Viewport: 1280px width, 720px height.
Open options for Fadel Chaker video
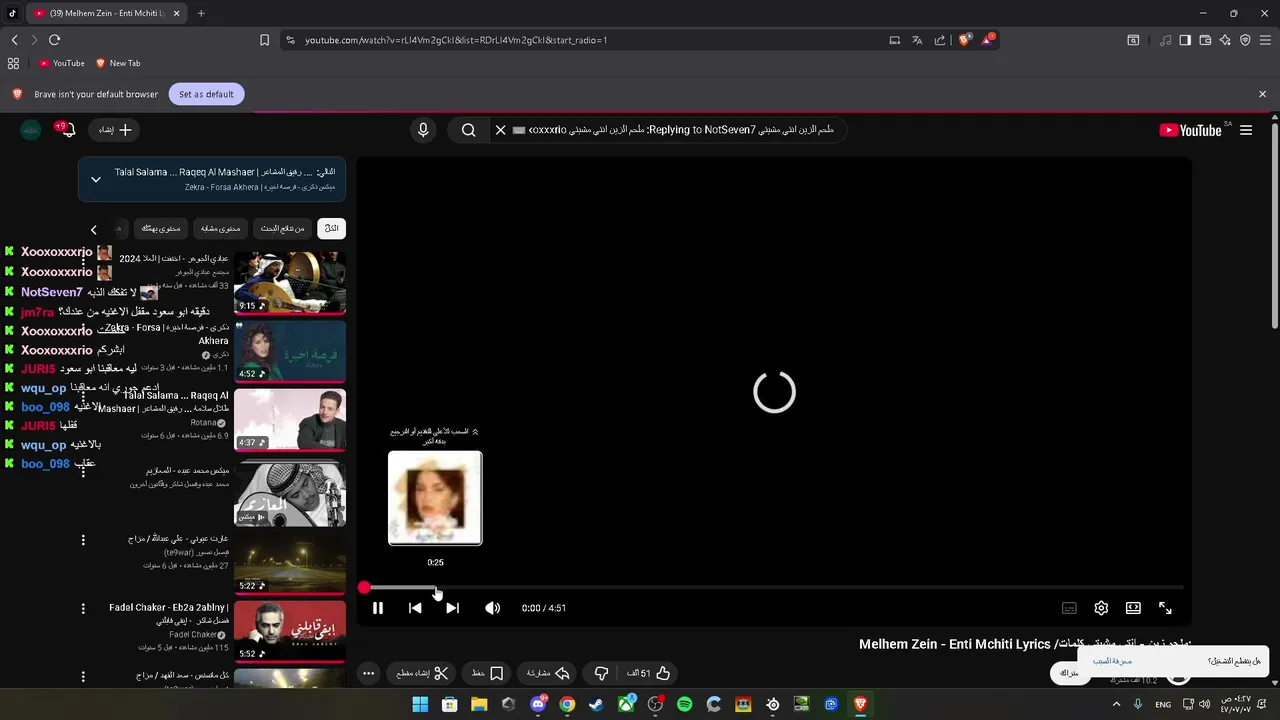pyautogui.click(x=83, y=608)
